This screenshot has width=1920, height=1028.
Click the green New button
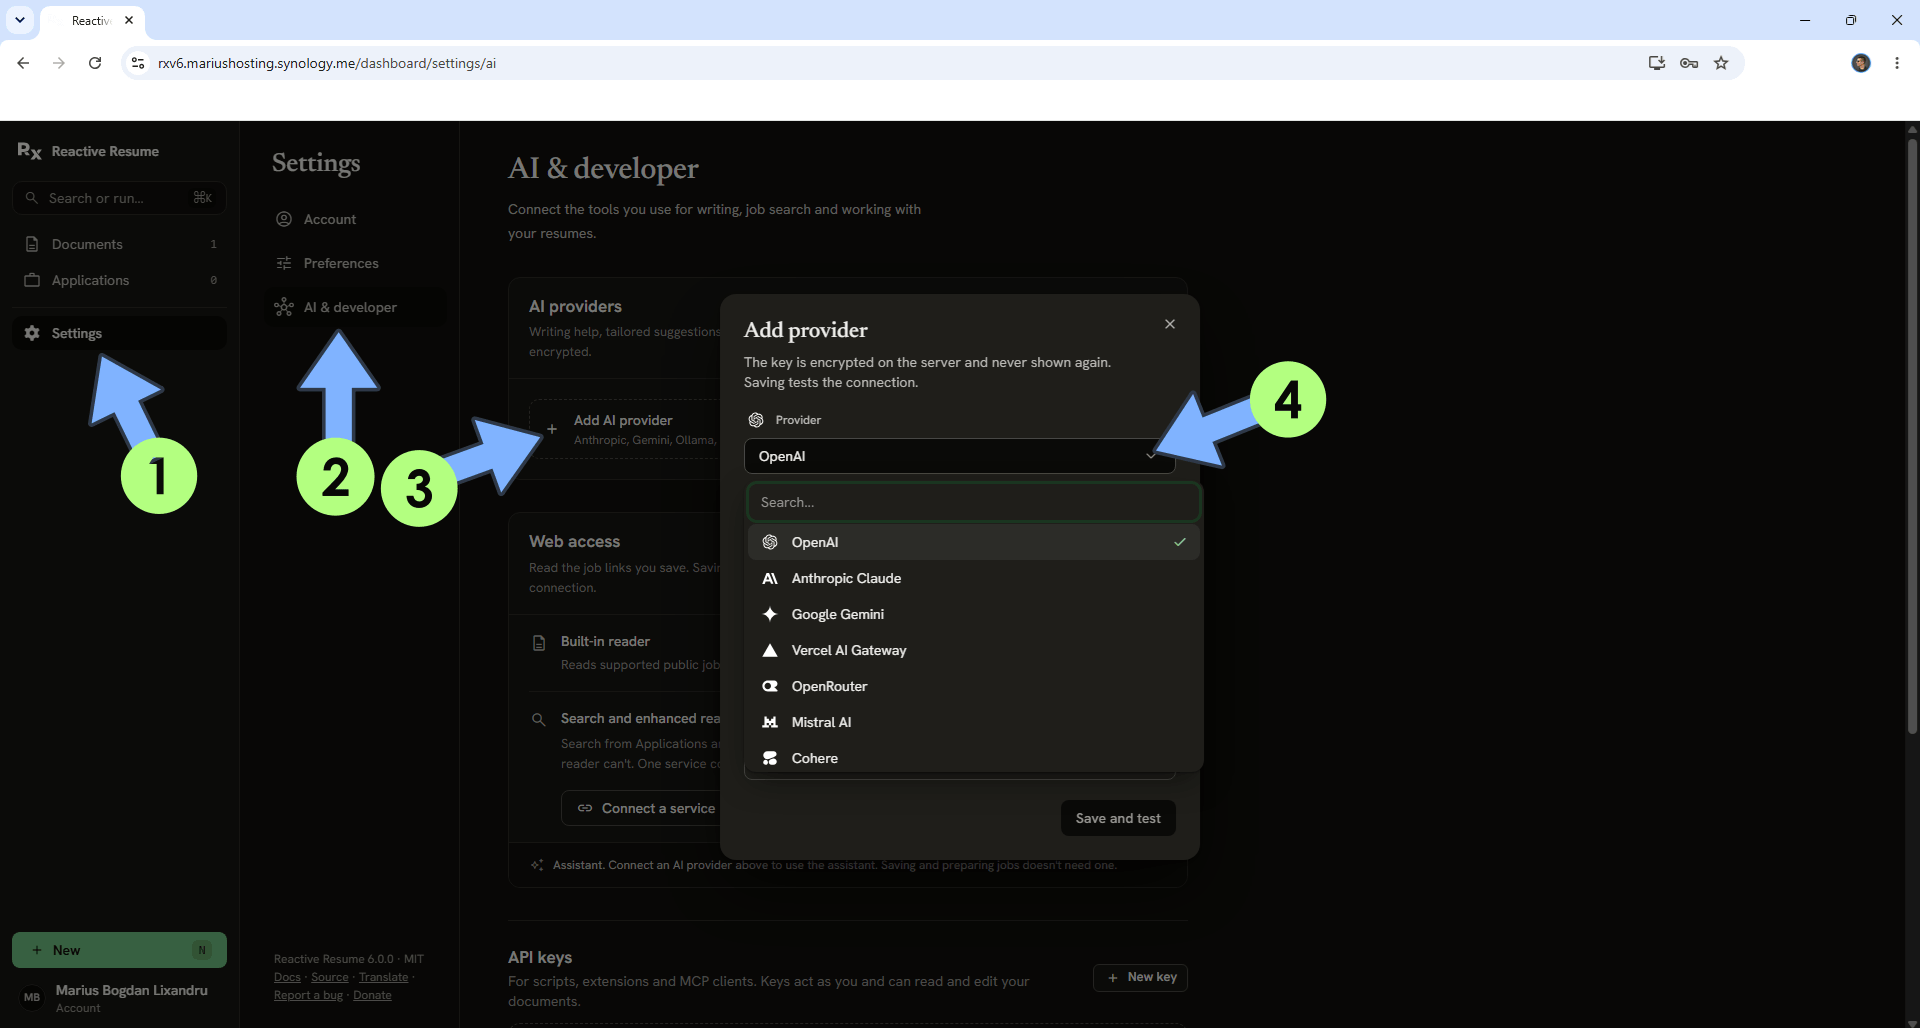pyautogui.click(x=119, y=950)
